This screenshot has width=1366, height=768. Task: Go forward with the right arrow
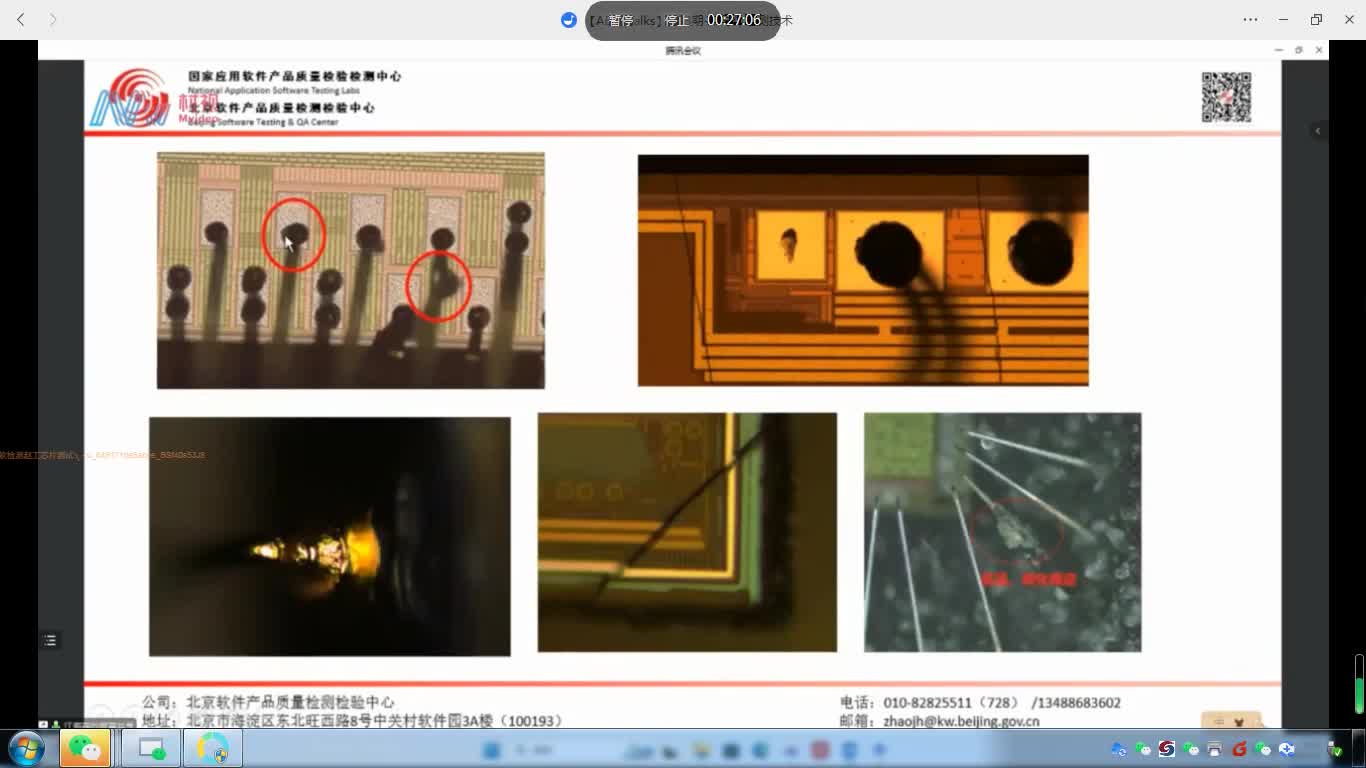pyautogui.click(x=53, y=20)
